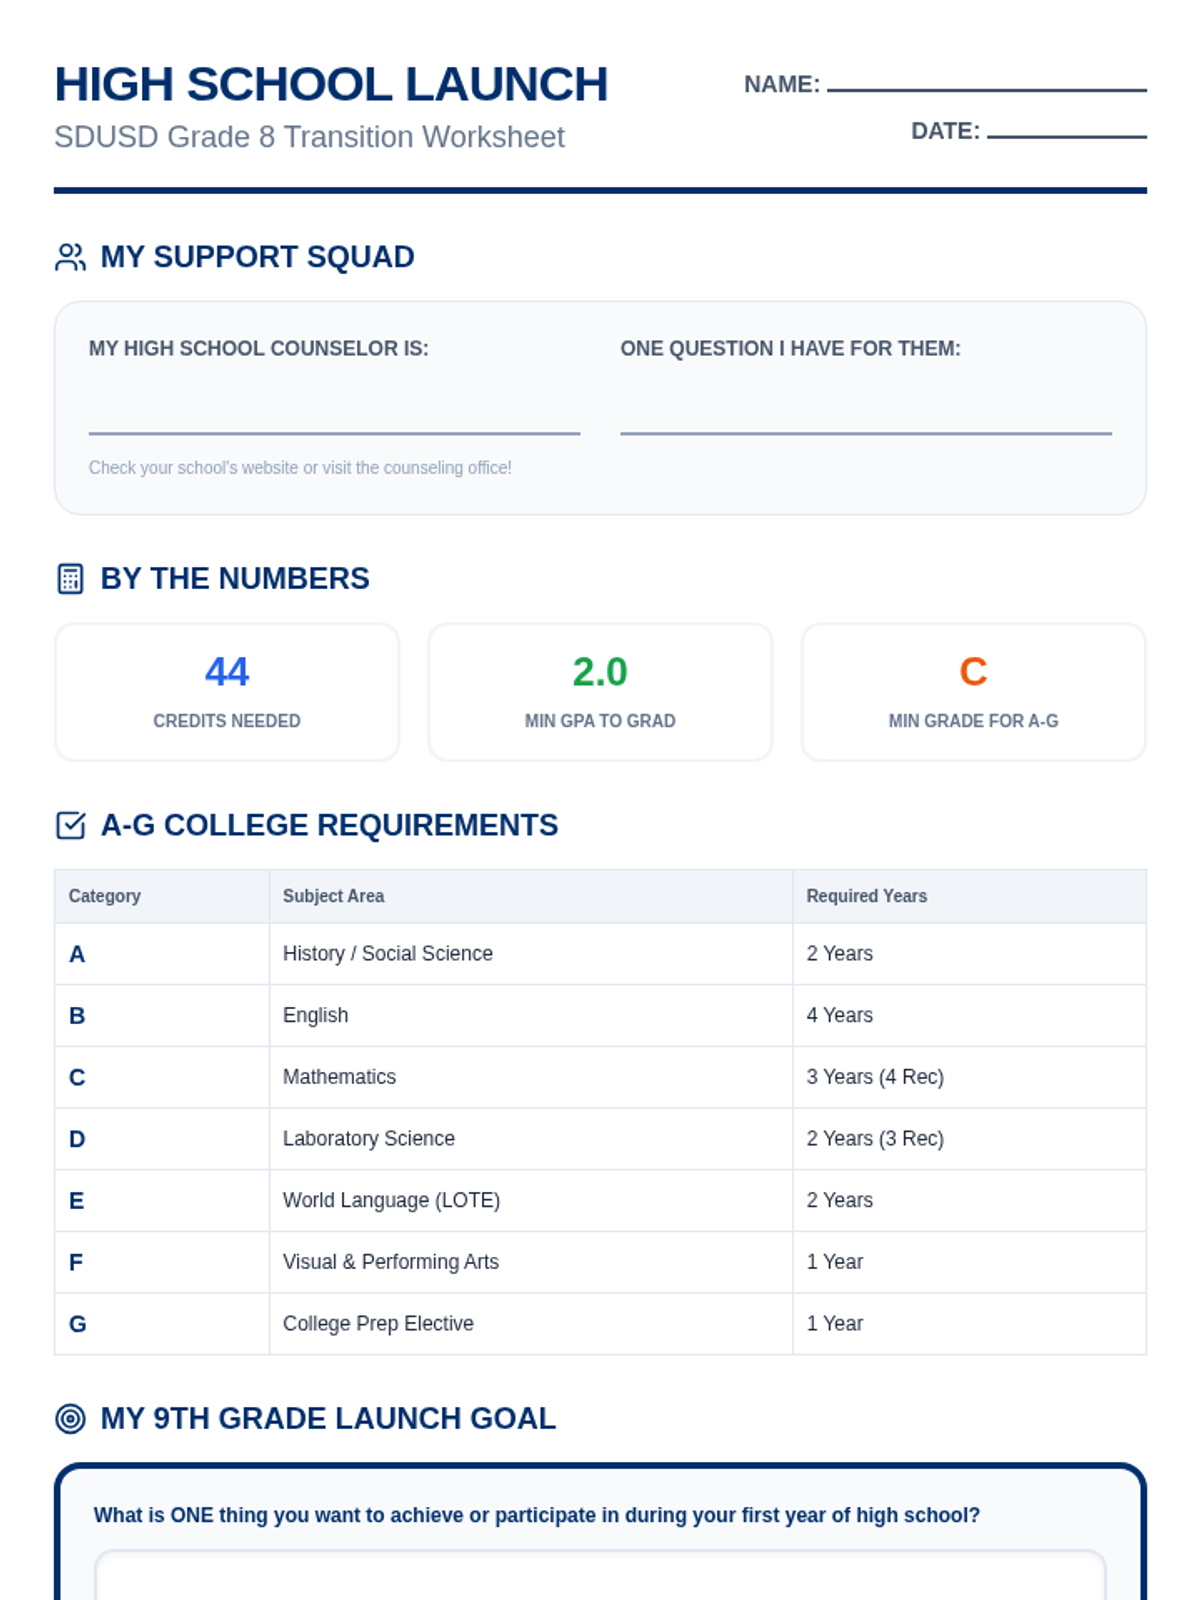Select the History / Social Science row
The image size is (1200, 1600).
[600, 954]
